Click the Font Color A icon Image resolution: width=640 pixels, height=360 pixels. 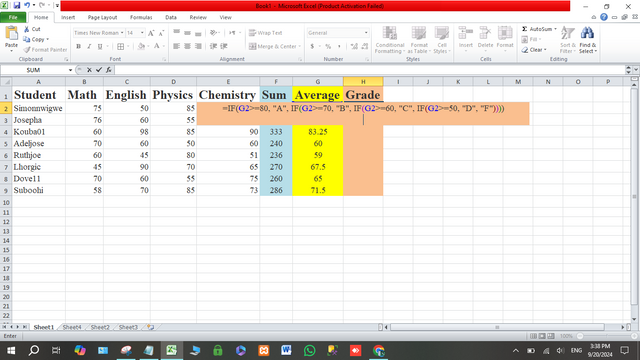click(157, 47)
